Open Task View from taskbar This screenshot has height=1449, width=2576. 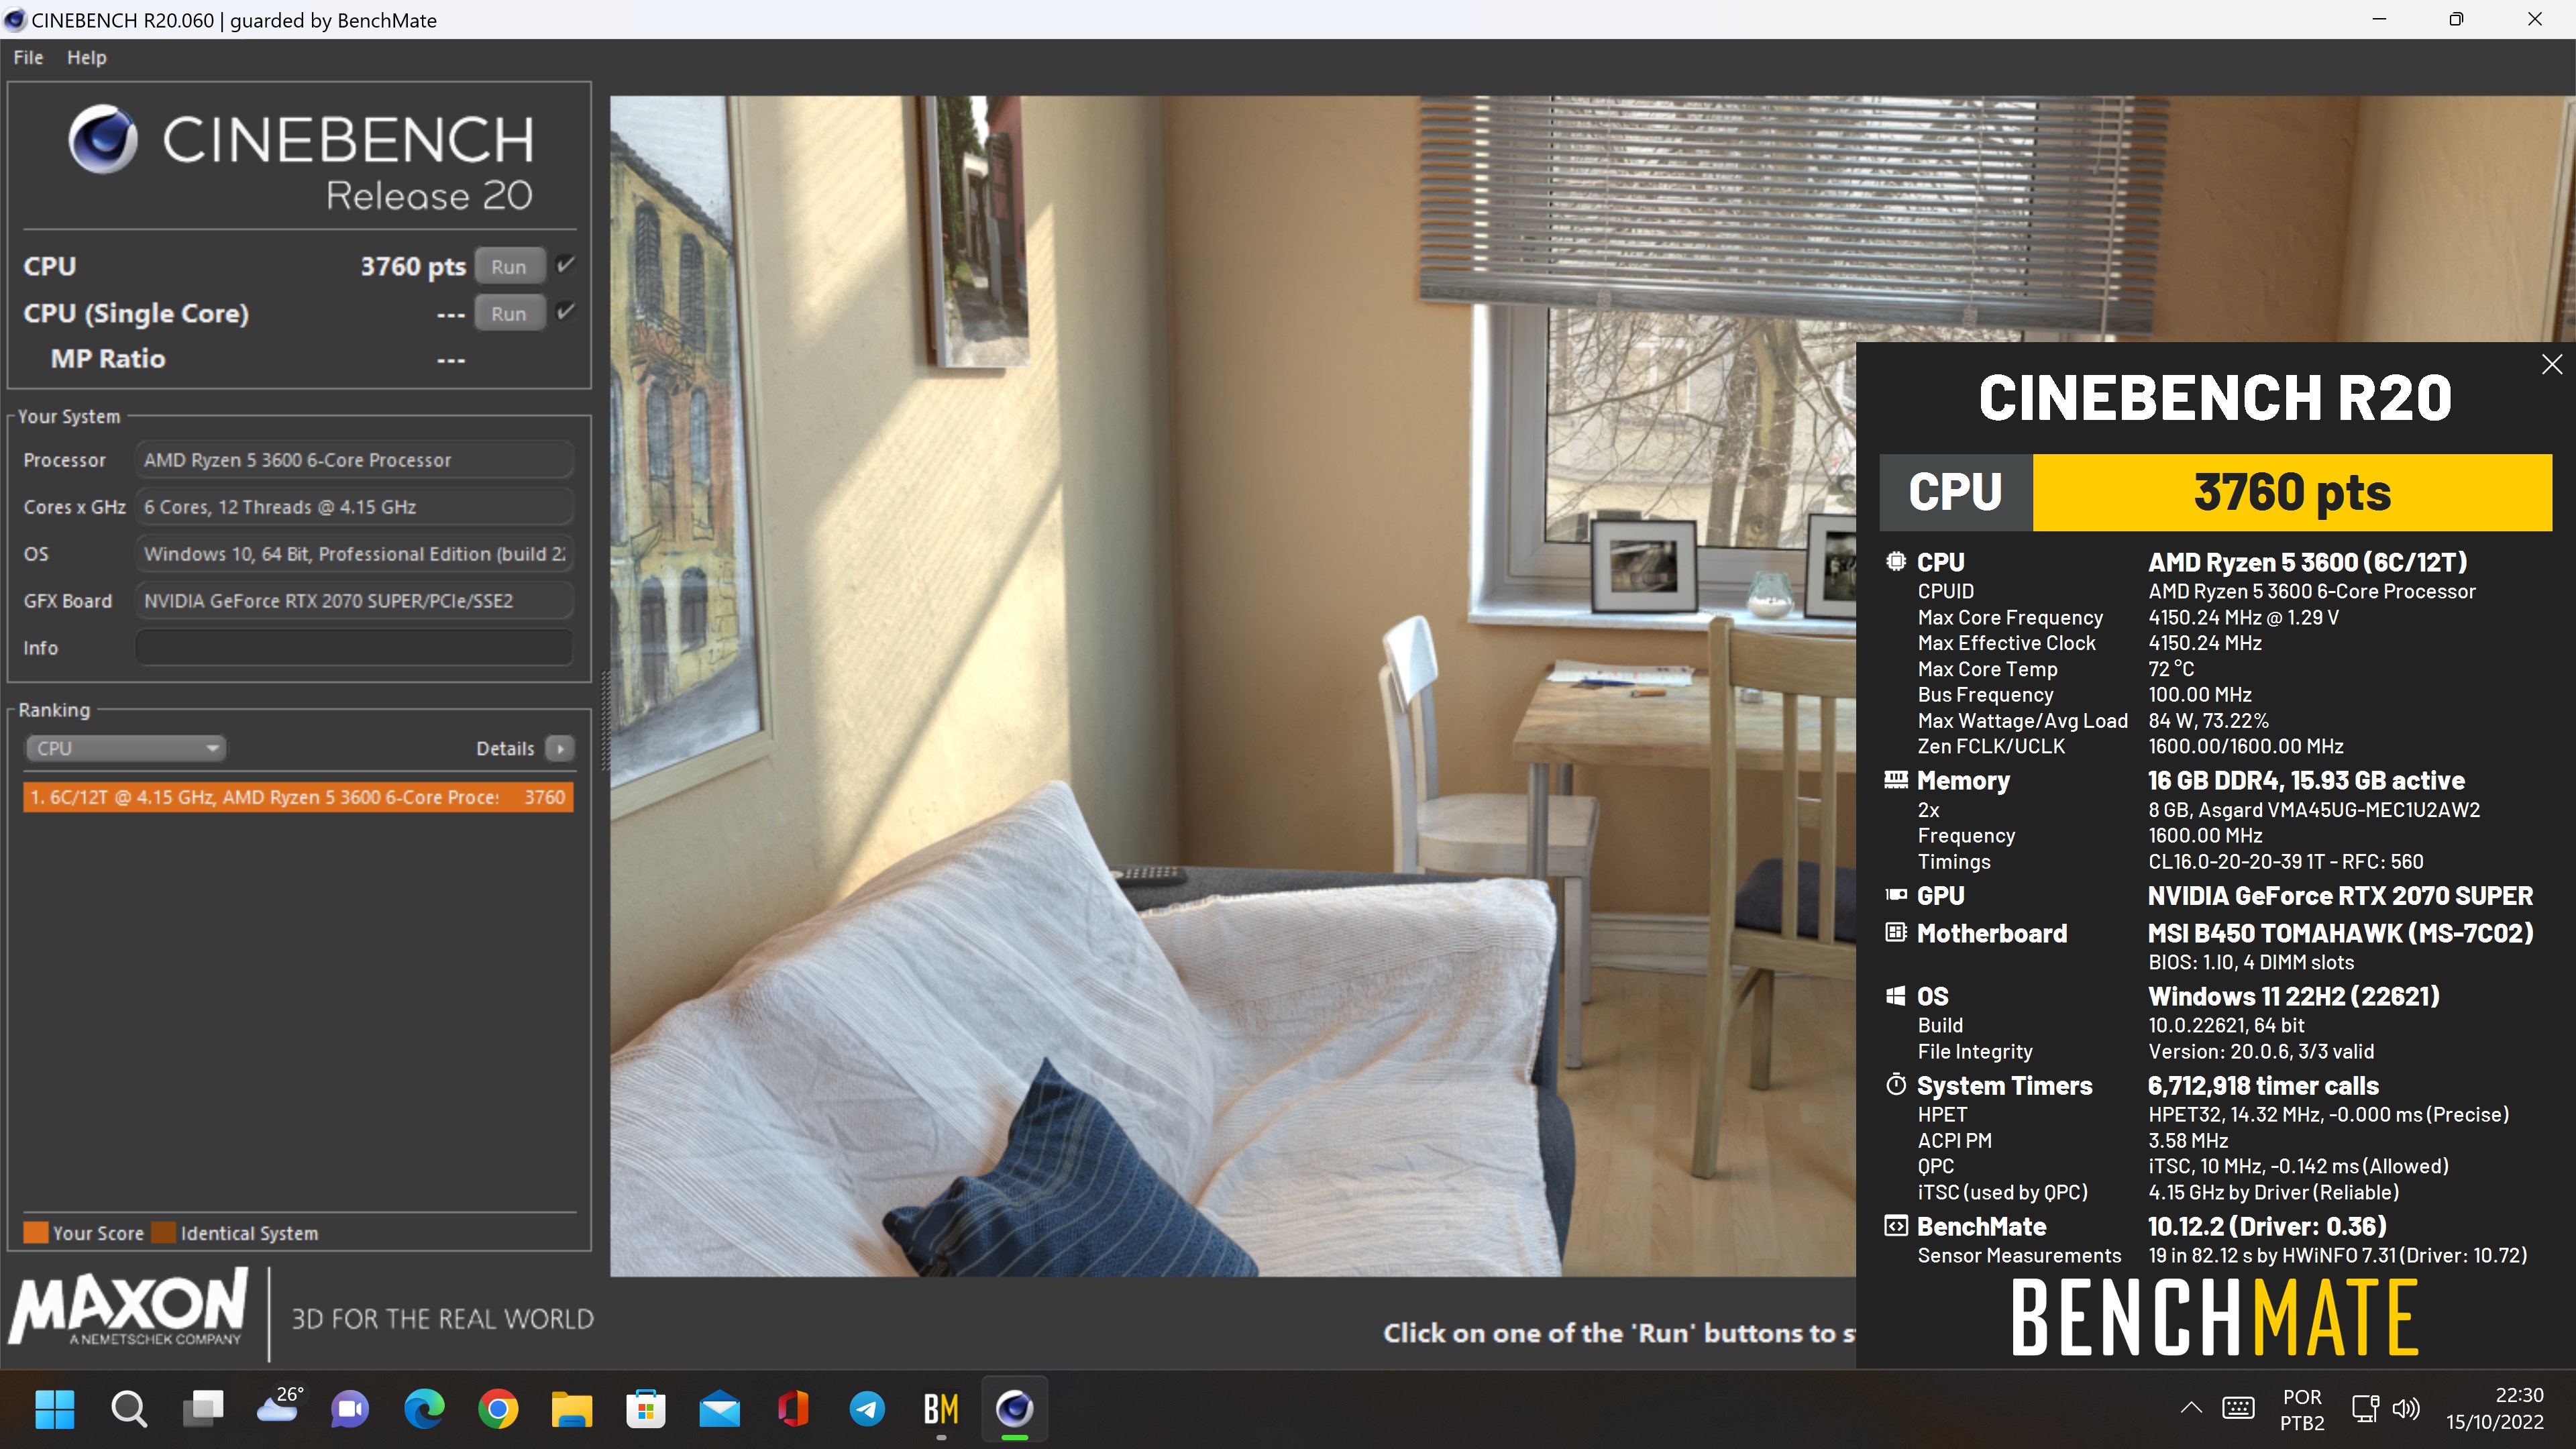pos(203,1409)
